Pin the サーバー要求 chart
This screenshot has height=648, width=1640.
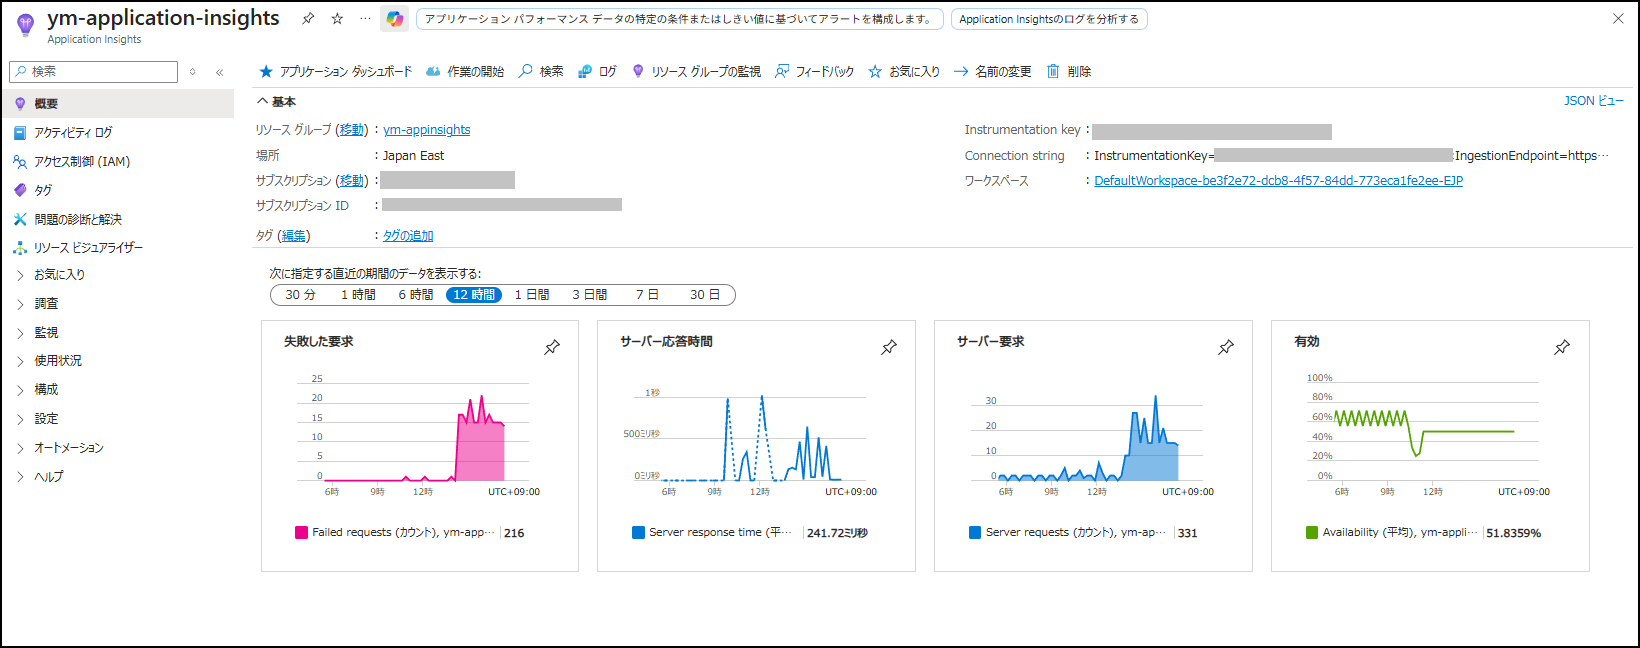click(1226, 347)
